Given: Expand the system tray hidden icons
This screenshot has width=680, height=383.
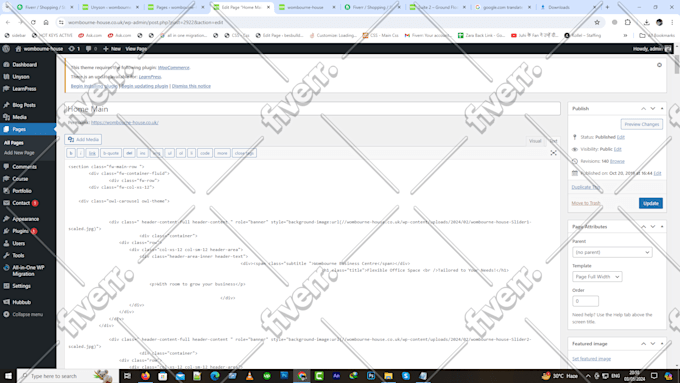Looking at the screenshot, I should 588,376.
